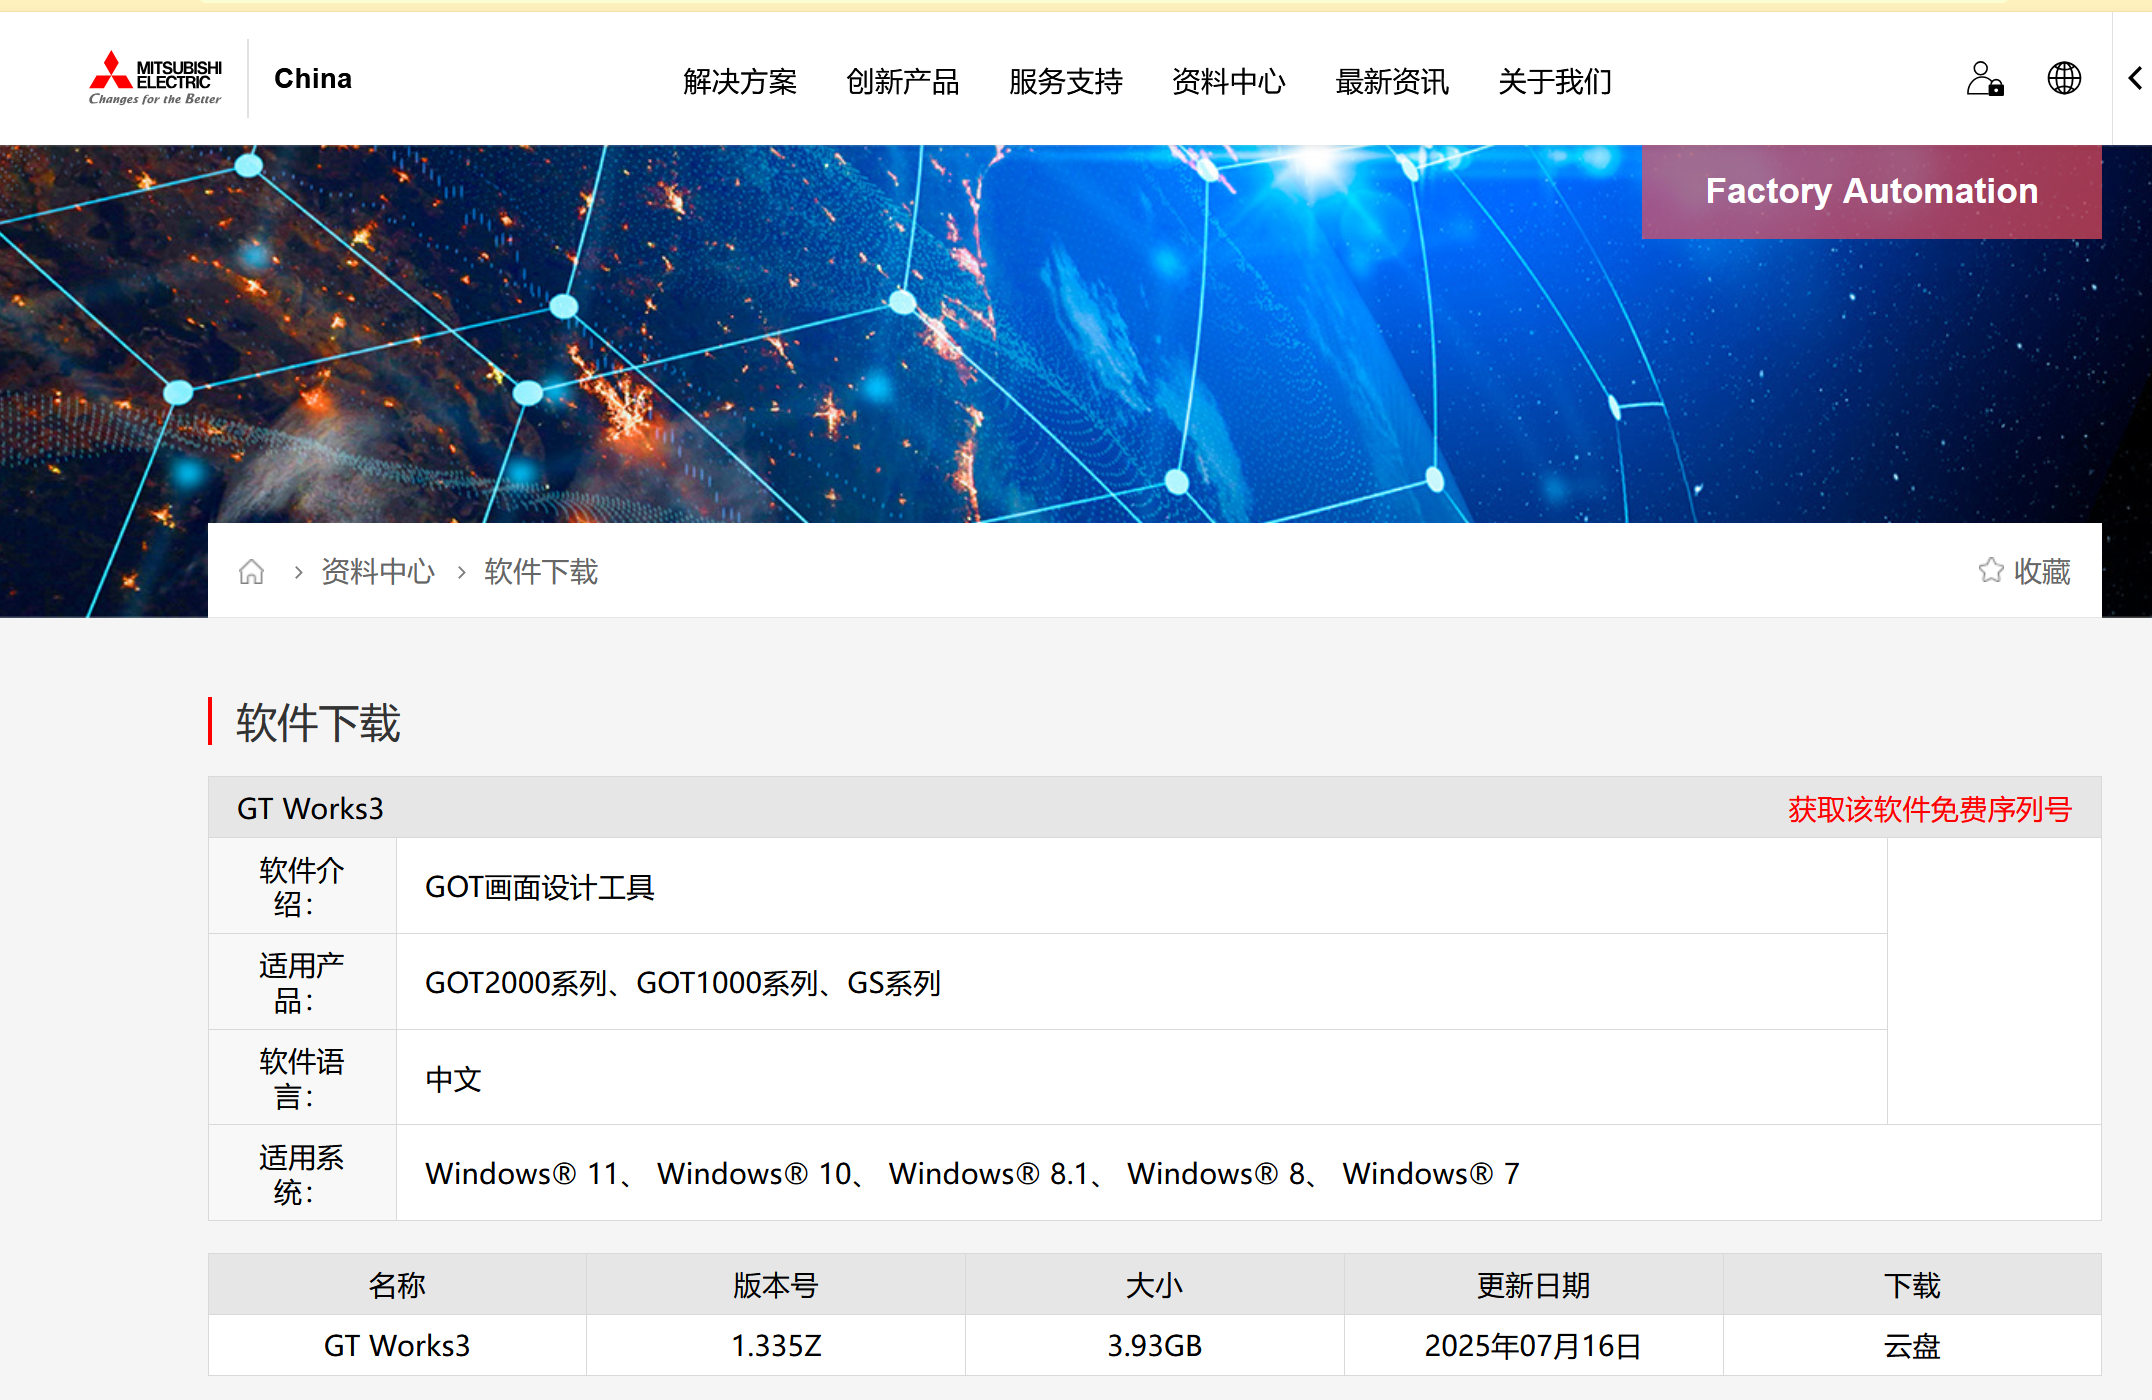
Task: Click the GT Works3 name cell in table
Action: pos(397,1346)
